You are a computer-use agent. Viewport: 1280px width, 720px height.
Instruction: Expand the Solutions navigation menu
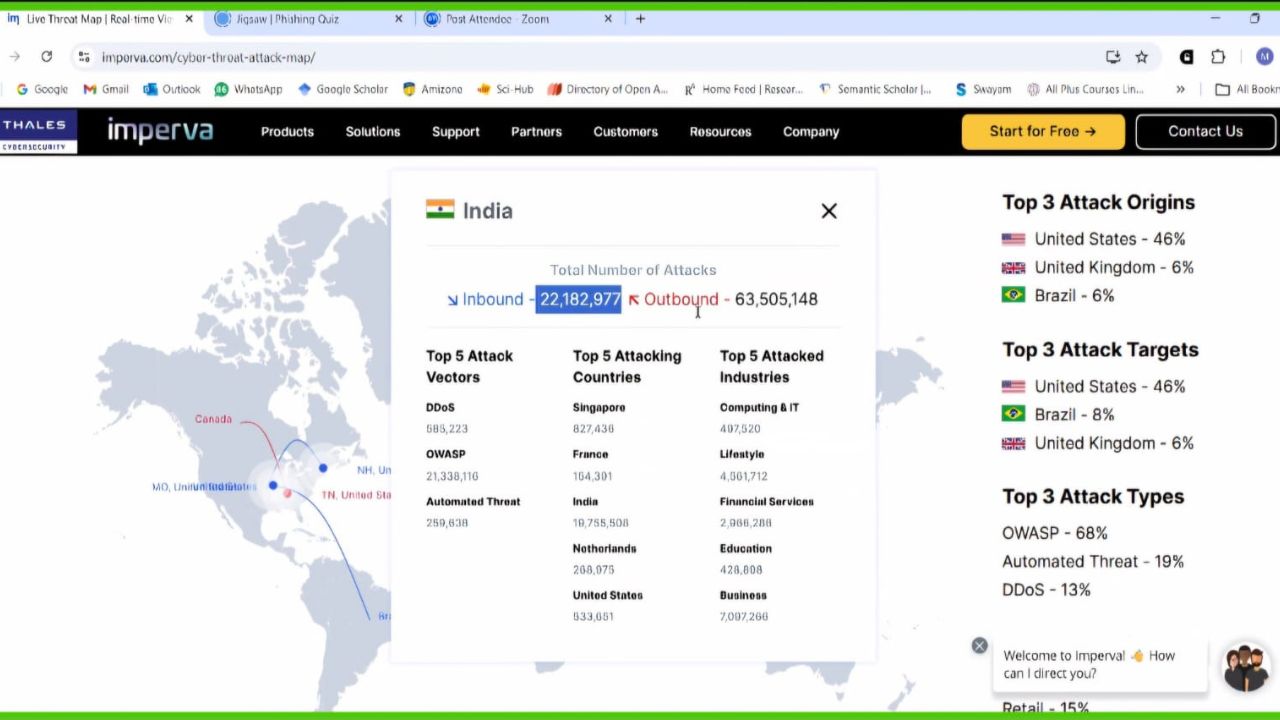(x=373, y=131)
